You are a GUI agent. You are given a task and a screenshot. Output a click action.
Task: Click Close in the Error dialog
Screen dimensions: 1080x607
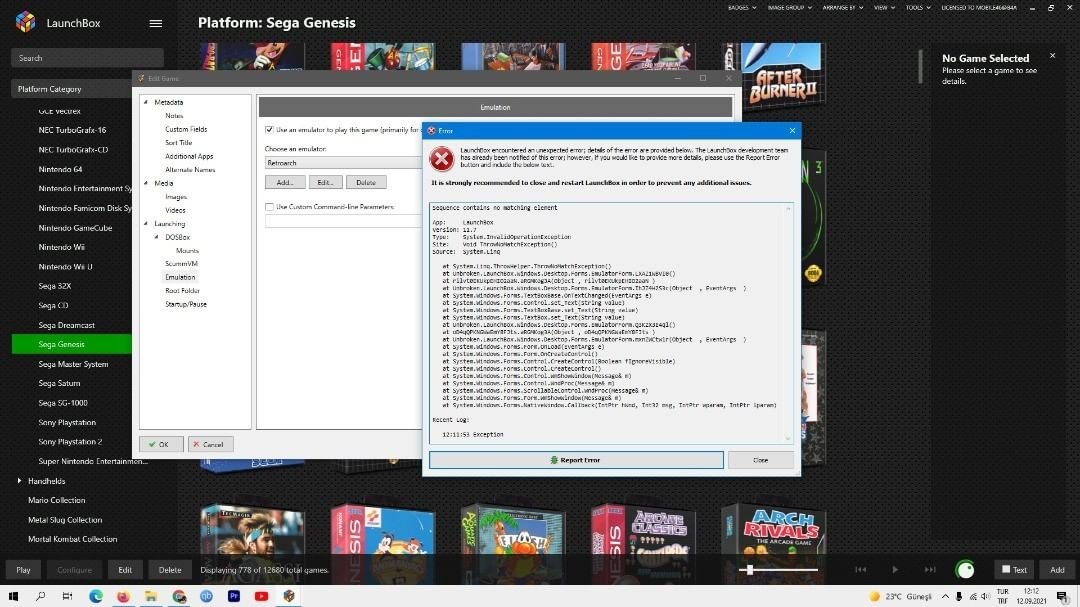tap(760, 460)
